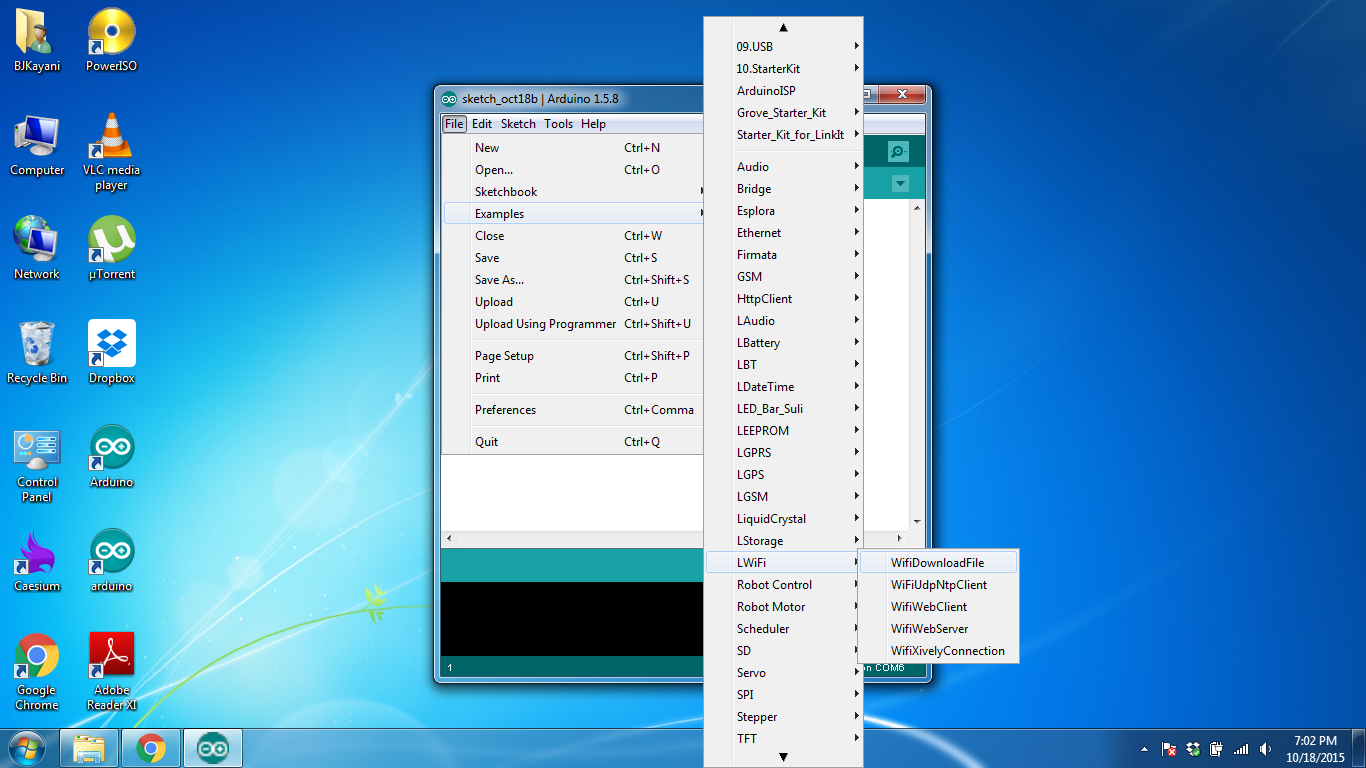The height and width of the screenshot is (768, 1366).
Task: Open File Explorer from the taskbar
Action: click(x=89, y=748)
